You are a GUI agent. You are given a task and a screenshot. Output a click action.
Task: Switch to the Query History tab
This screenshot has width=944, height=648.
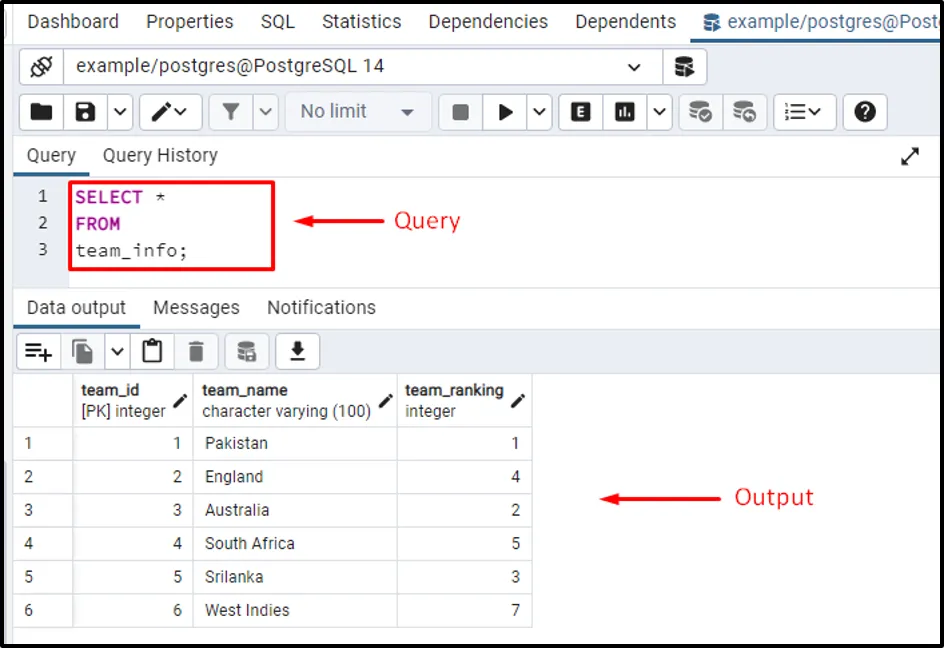click(160, 155)
